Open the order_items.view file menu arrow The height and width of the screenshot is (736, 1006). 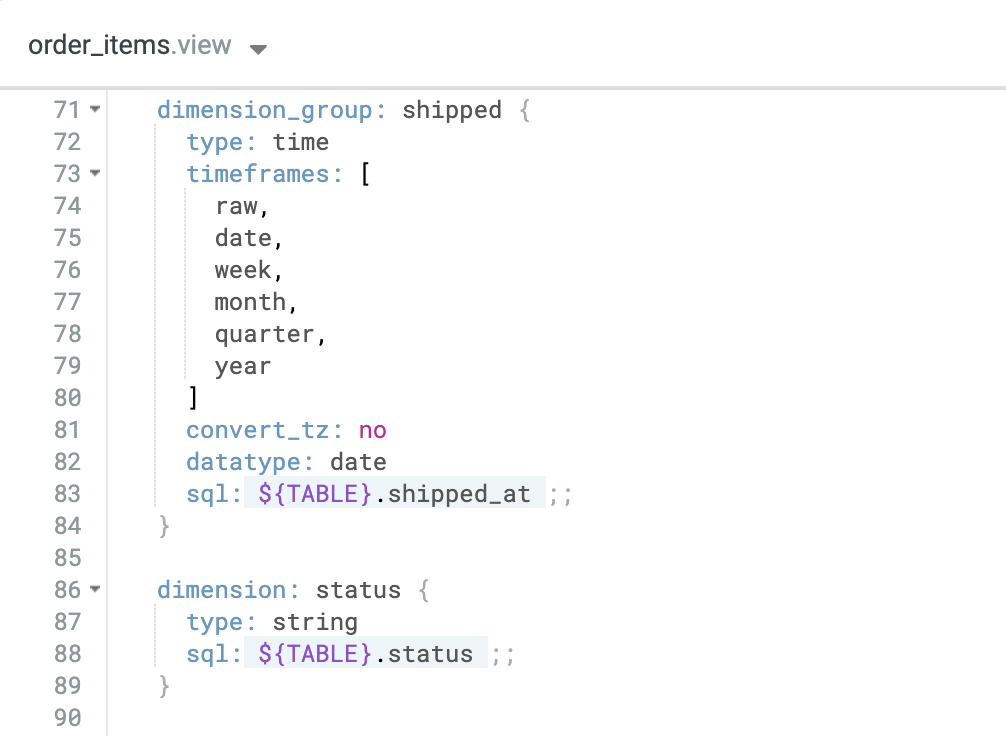tap(257, 47)
